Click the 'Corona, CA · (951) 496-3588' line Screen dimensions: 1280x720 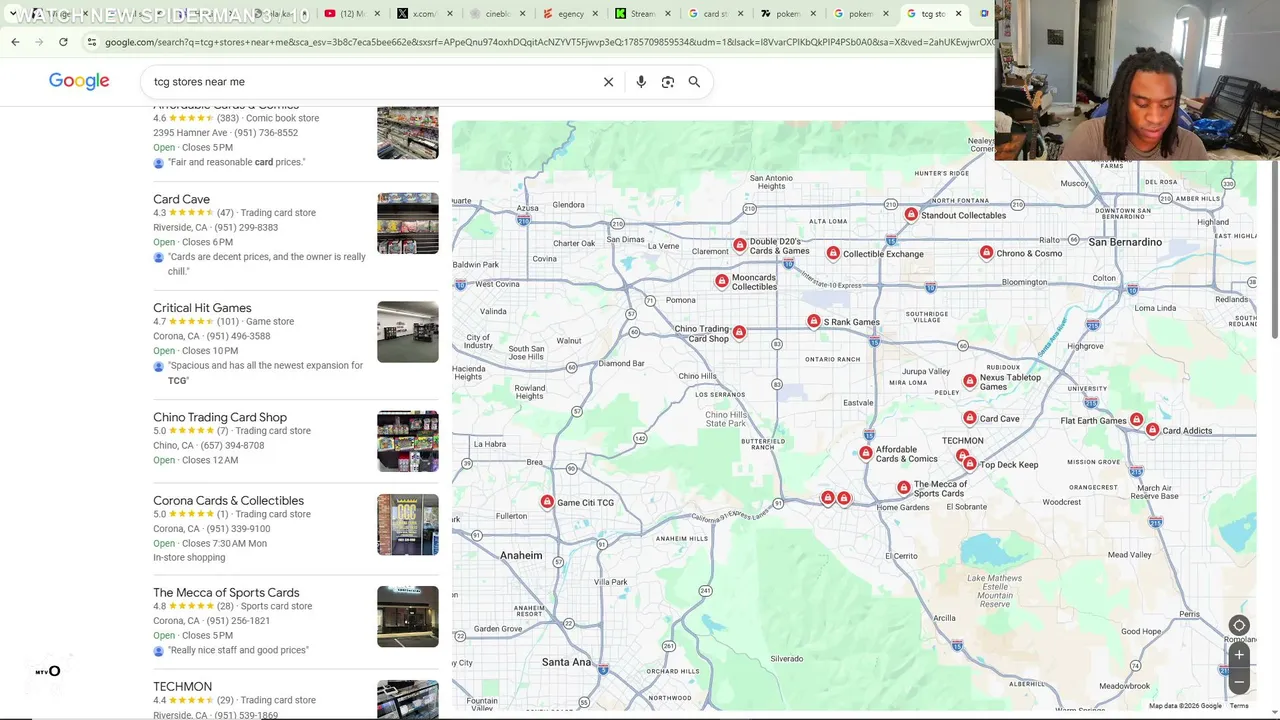[211, 336]
